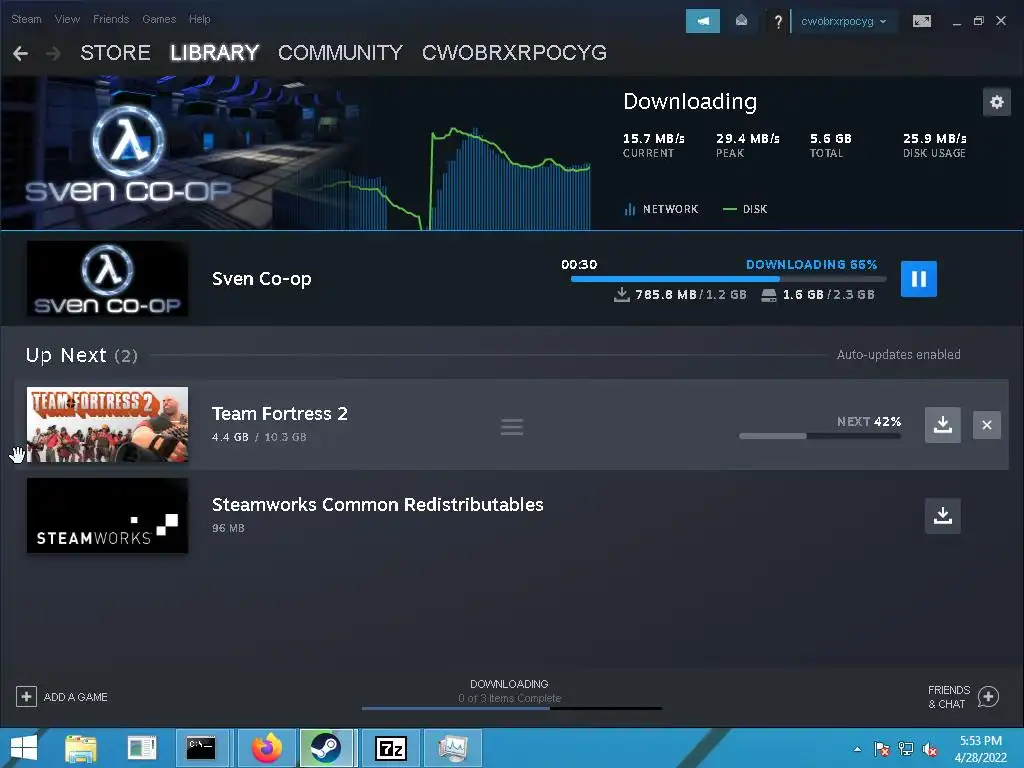Viewport: 1024px width, 768px height.
Task: Click the bottom DOWNLOADING status bar
Action: tap(511, 708)
